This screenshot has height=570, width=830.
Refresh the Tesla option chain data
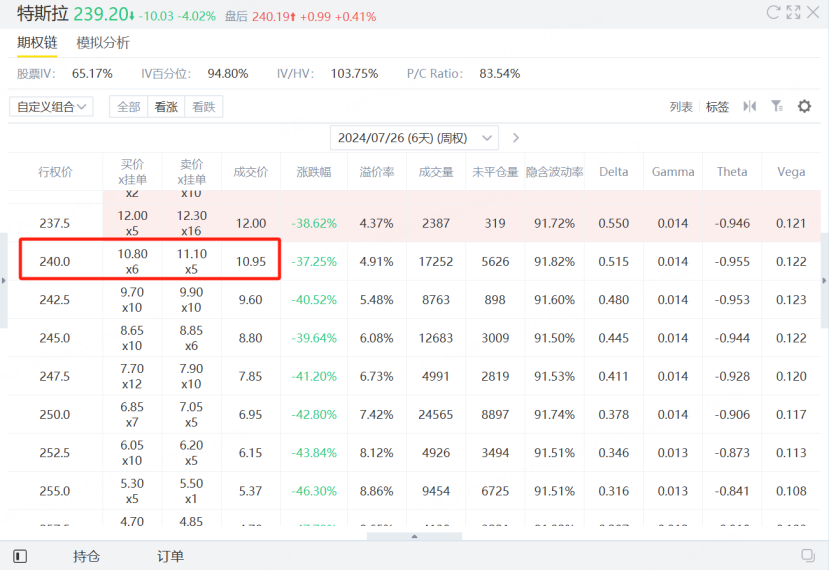coord(773,12)
